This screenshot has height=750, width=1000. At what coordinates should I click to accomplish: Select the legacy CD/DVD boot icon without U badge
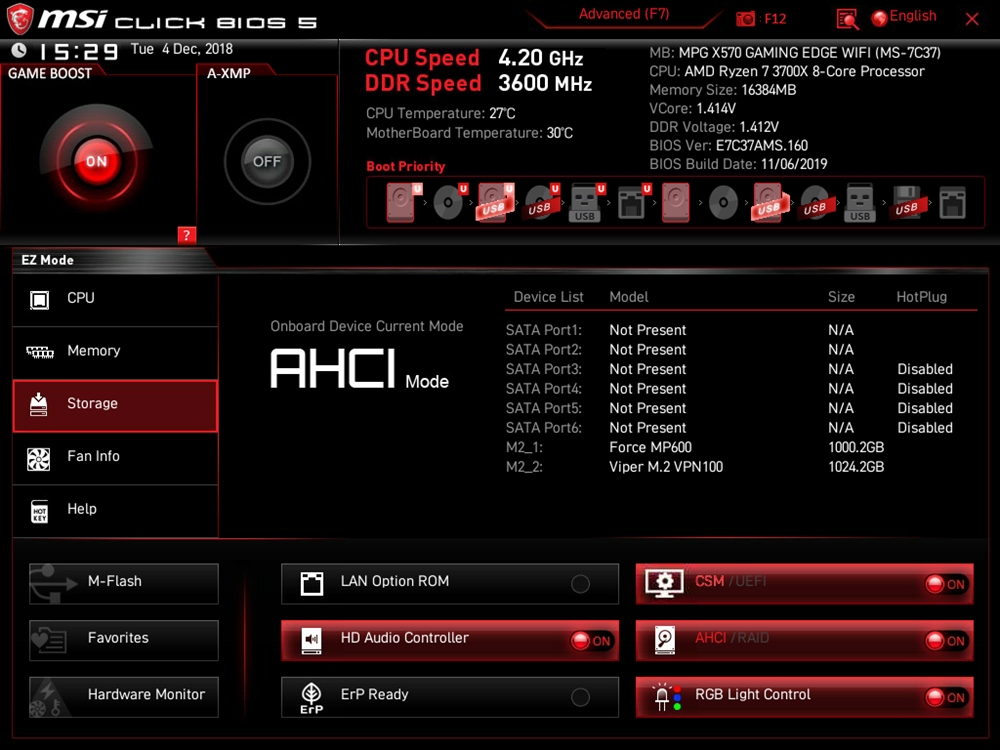(x=723, y=203)
